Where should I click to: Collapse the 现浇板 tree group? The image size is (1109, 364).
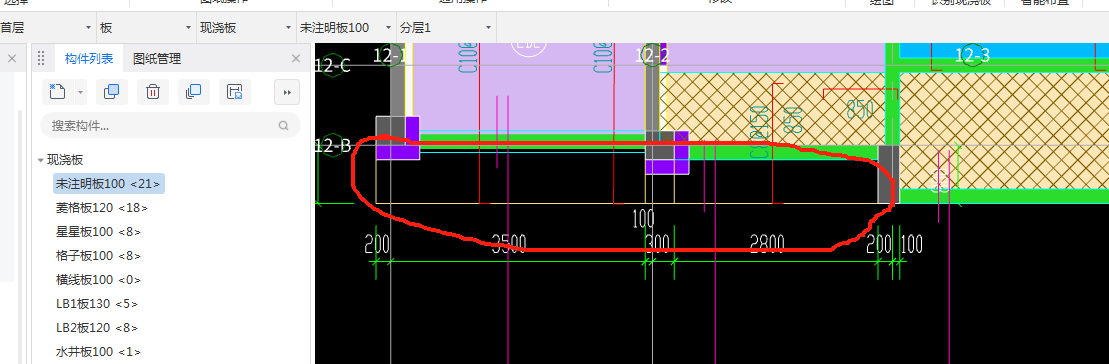coord(40,160)
